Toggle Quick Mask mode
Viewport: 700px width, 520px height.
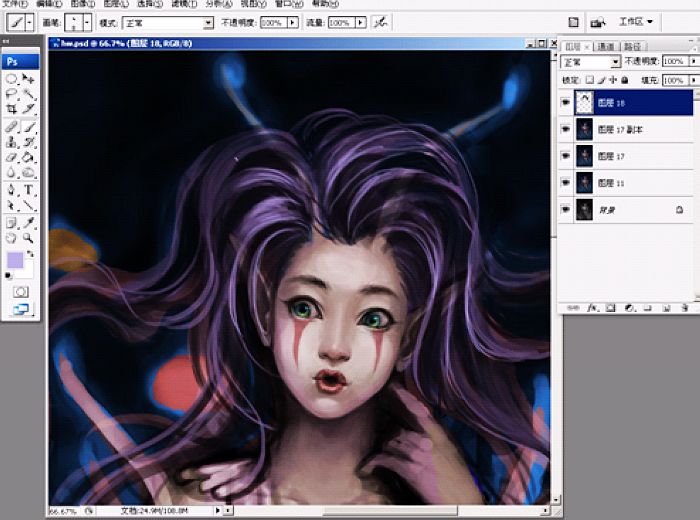coord(21,292)
